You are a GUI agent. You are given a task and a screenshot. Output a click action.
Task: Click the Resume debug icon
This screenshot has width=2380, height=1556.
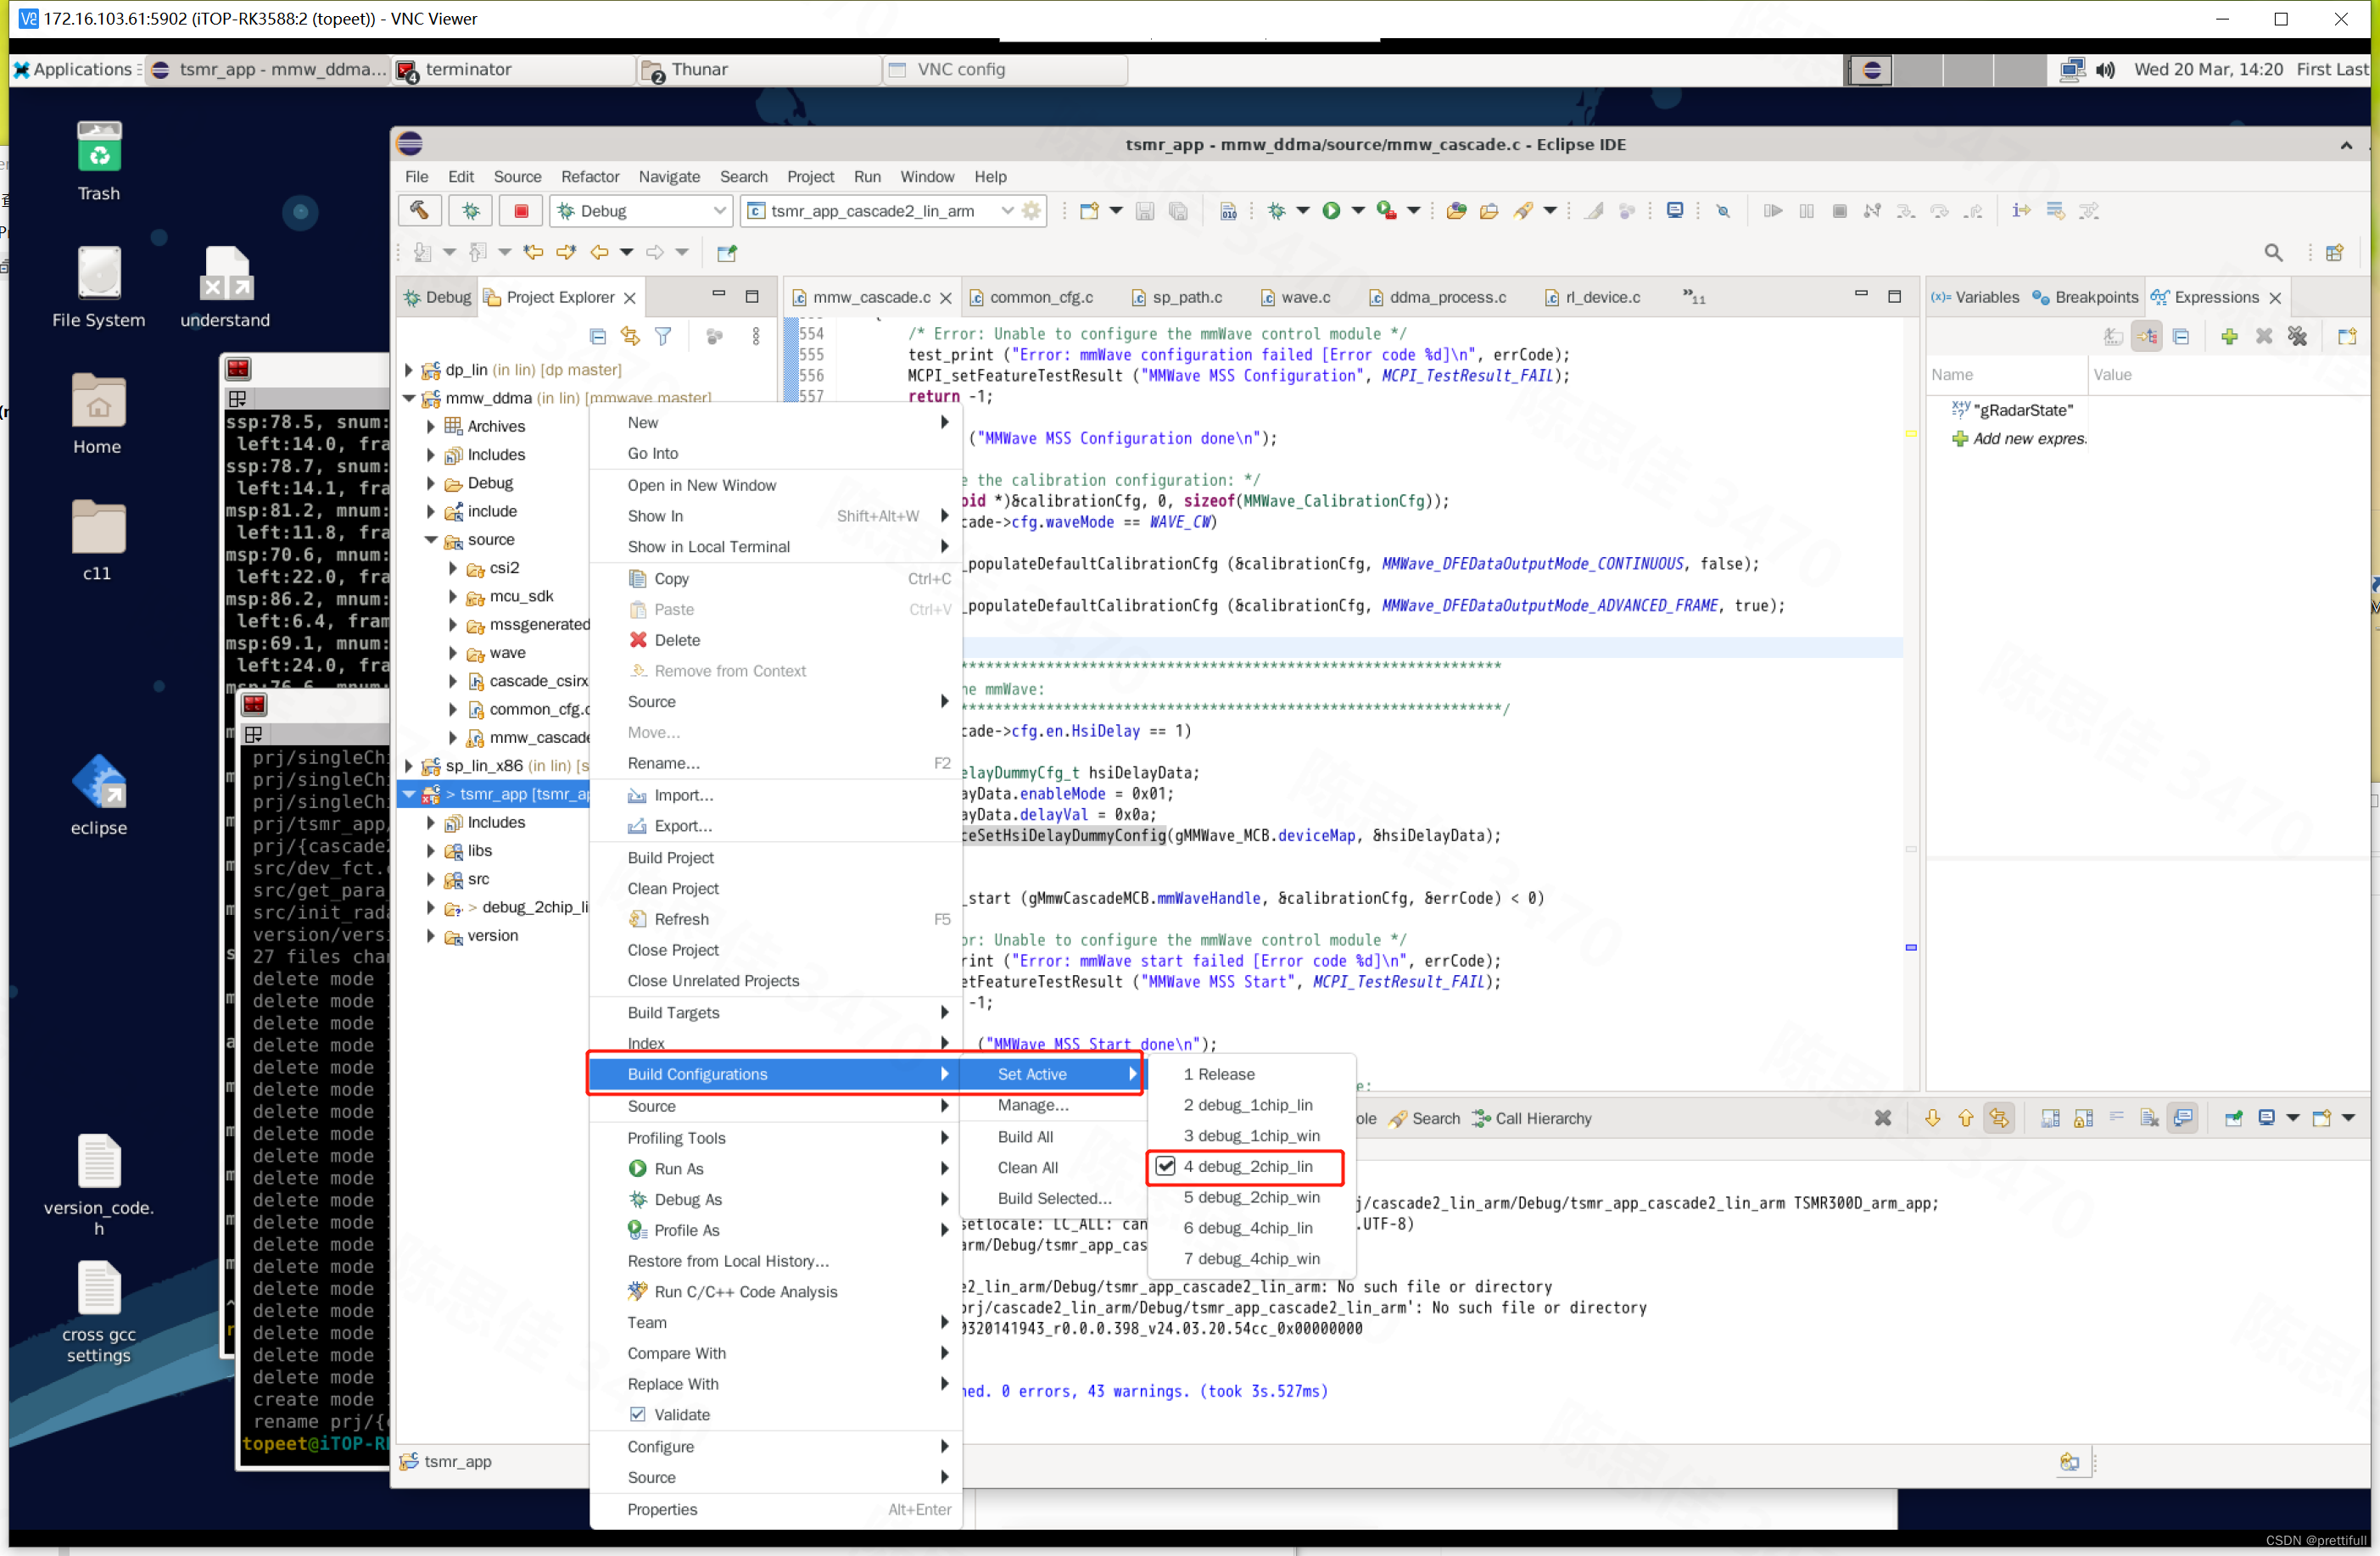(1773, 211)
